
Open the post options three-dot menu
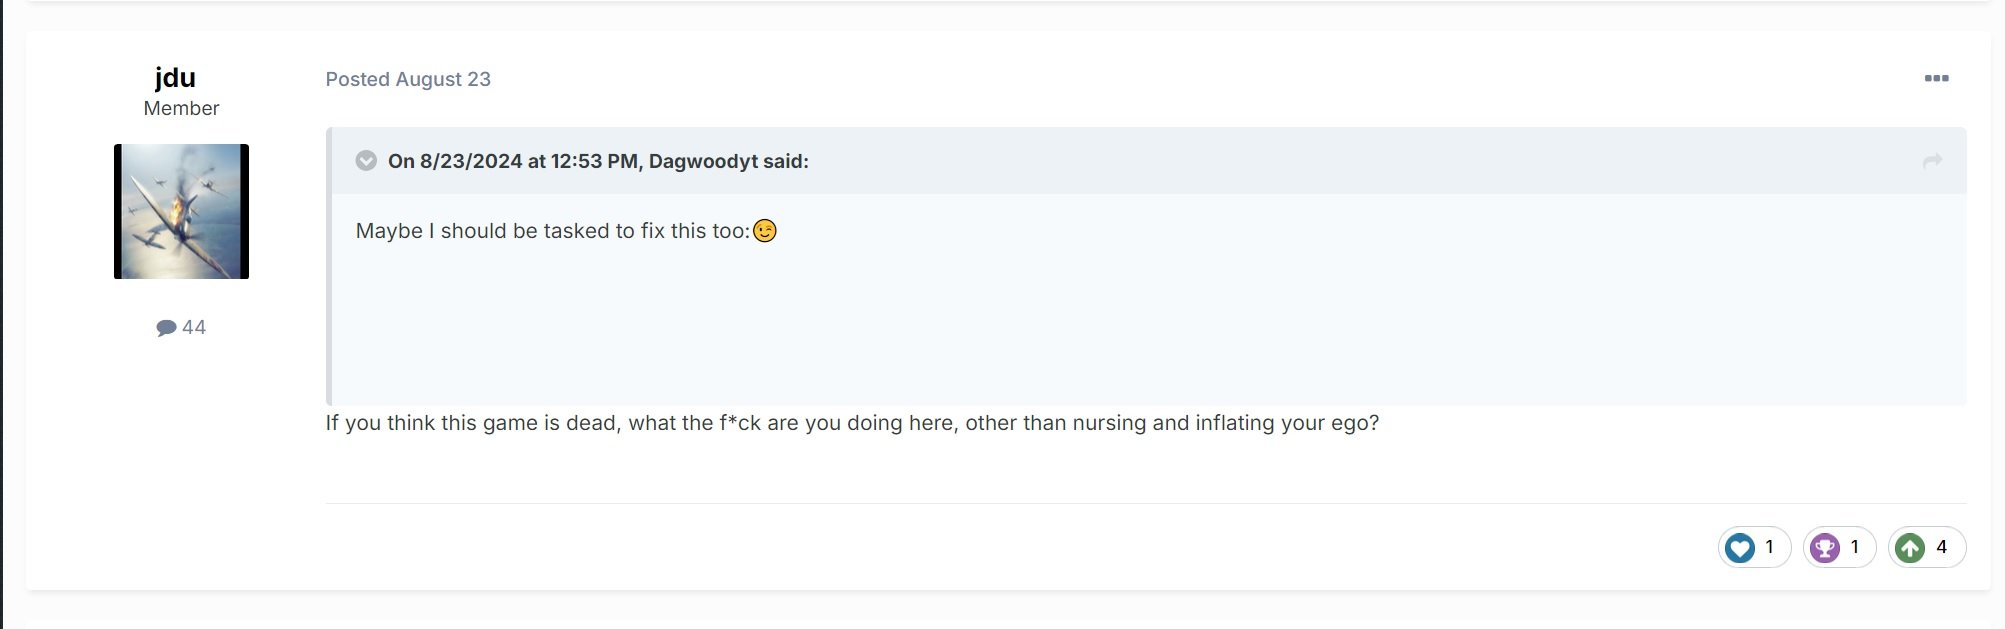(1936, 78)
